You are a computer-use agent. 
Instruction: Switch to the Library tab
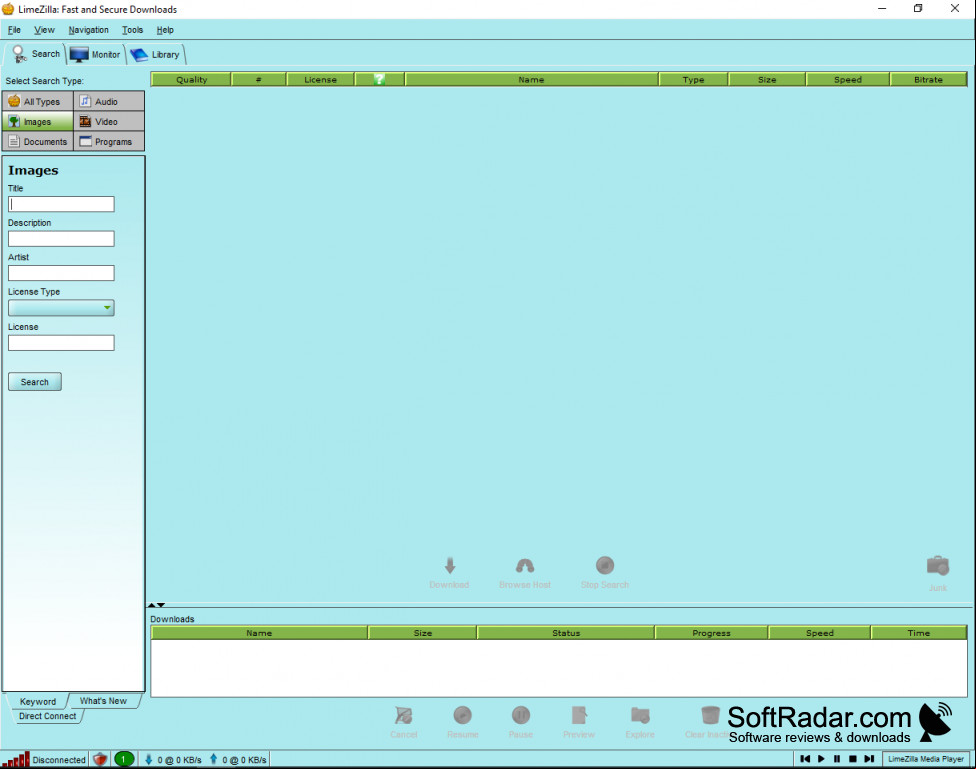(x=156, y=55)
